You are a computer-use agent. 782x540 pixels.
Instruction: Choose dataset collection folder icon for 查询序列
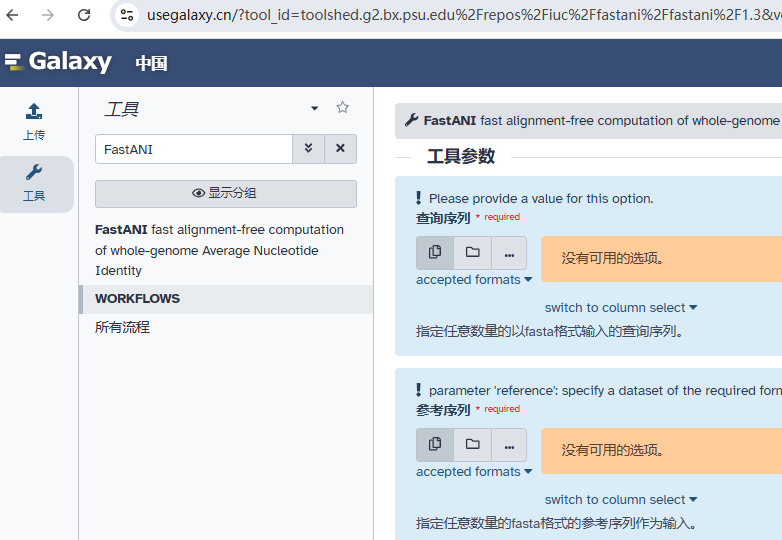tap(472, 252)
